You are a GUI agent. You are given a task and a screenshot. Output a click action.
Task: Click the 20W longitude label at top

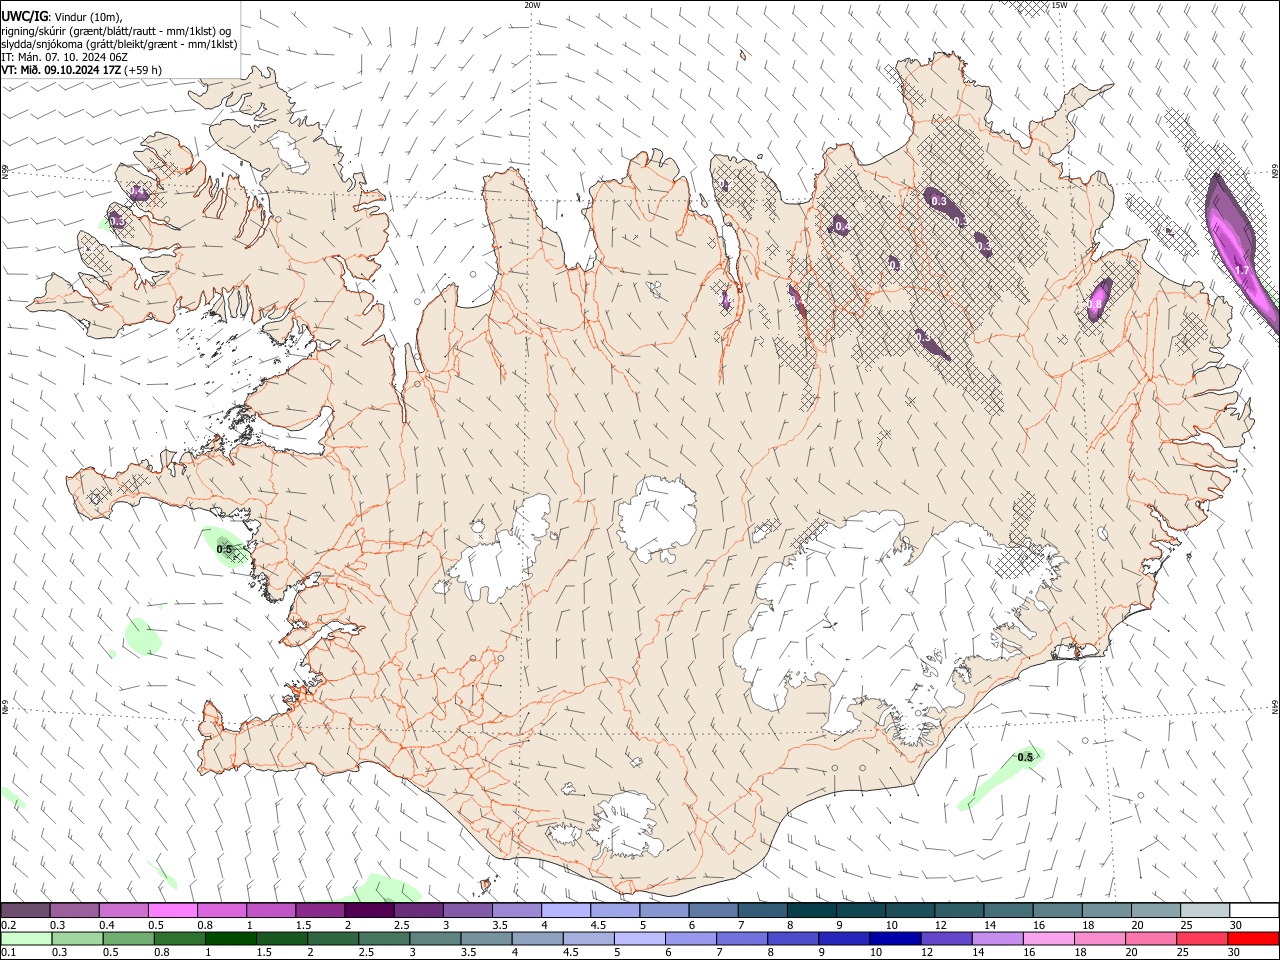532,5
